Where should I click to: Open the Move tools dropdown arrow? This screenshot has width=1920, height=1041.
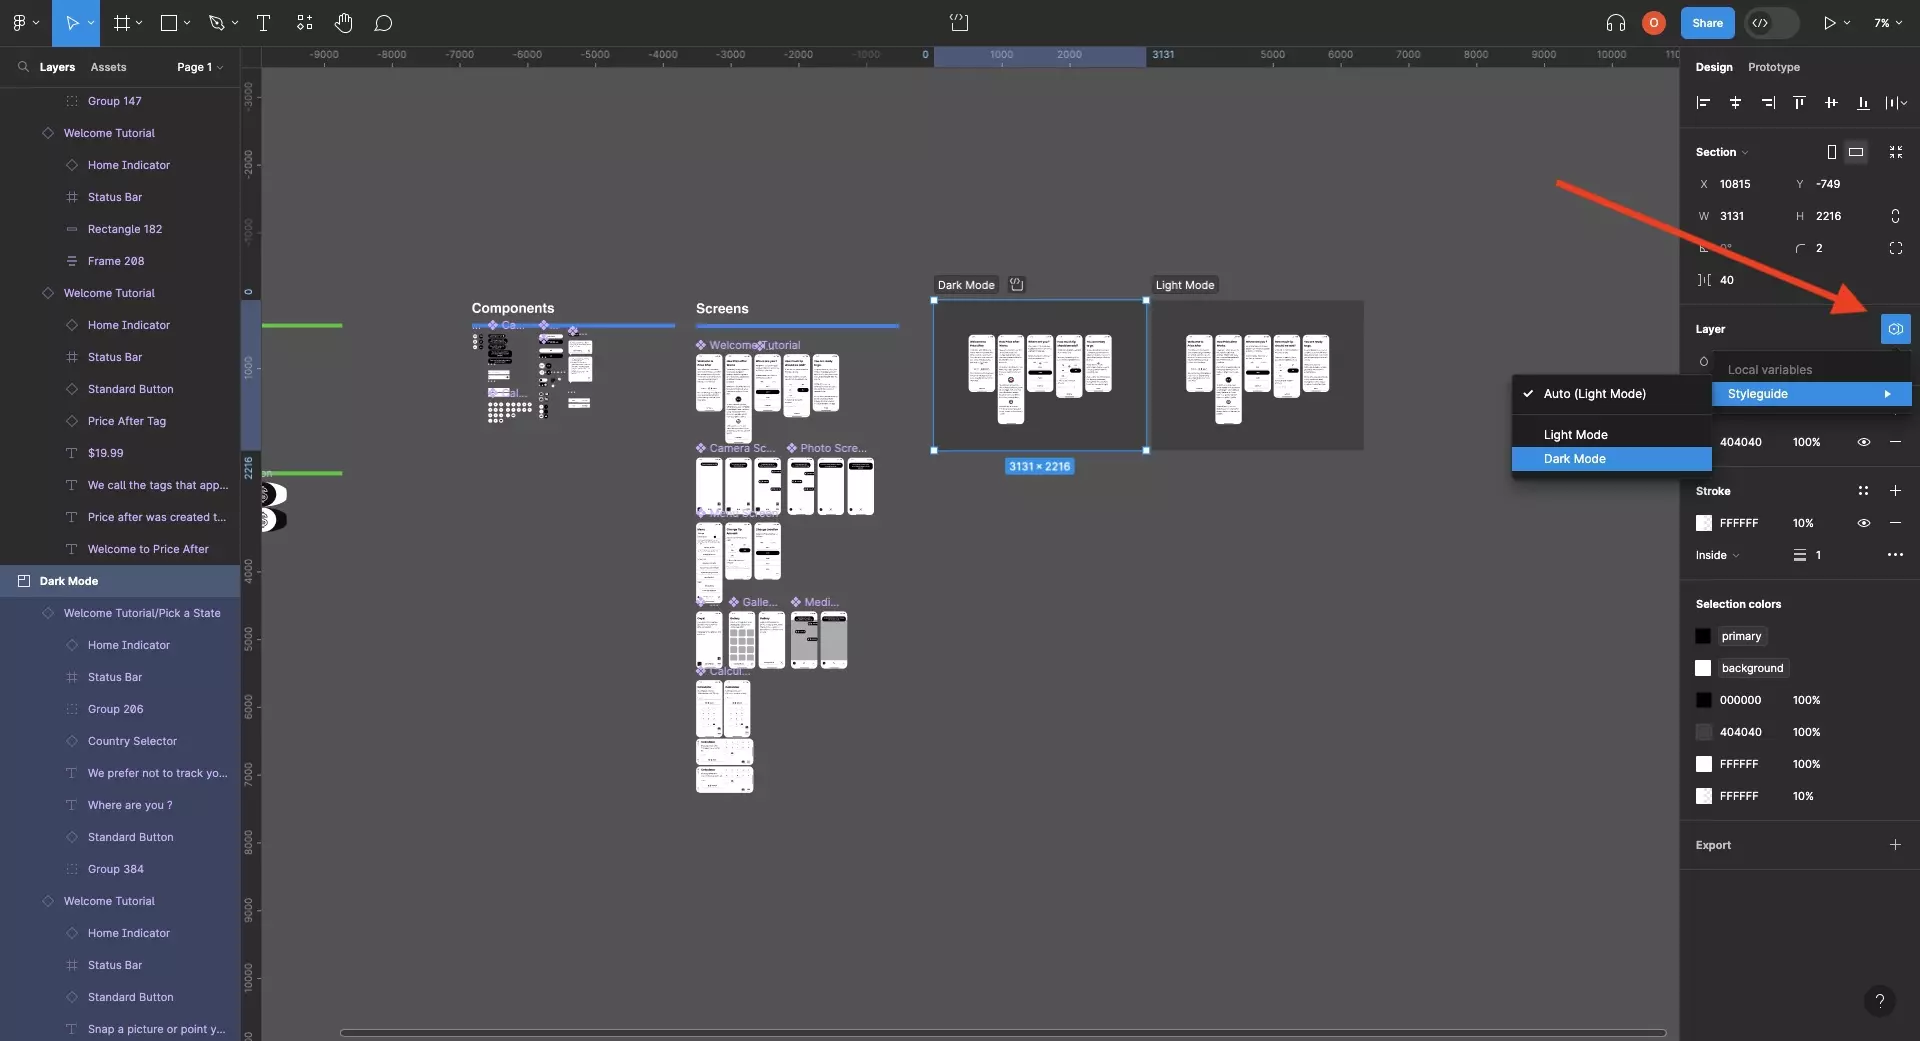click(91, 23)
